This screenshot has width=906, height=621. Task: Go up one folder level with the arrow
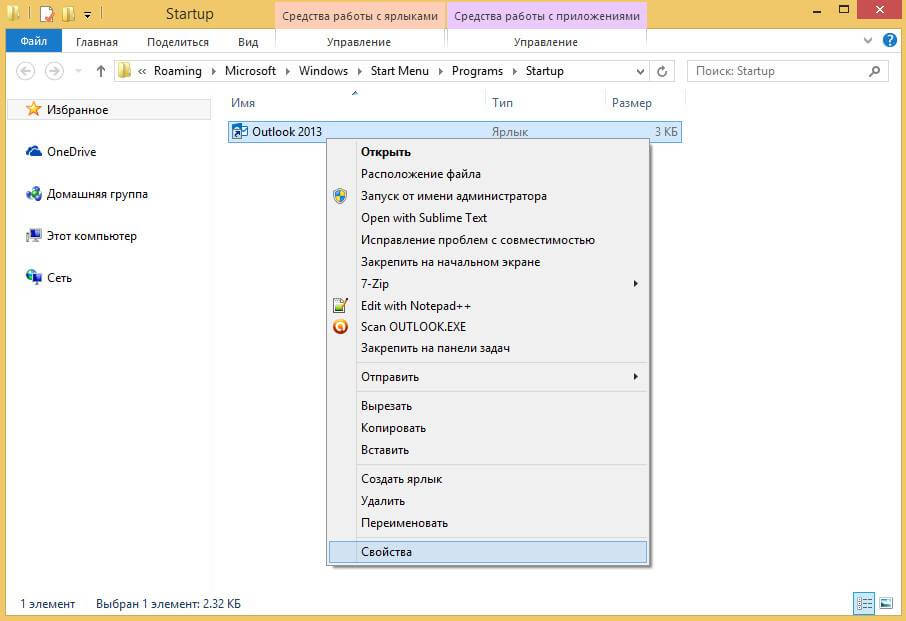100,71
